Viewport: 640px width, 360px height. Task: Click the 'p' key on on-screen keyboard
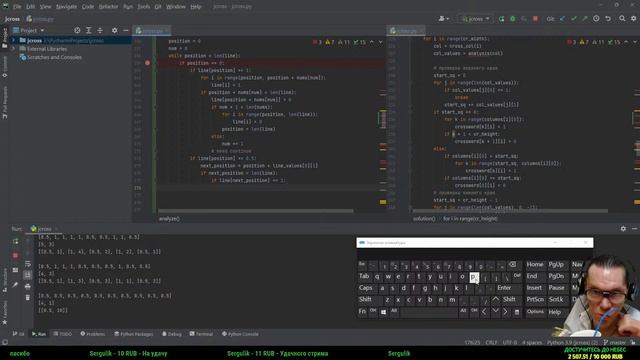pos(473,277)
